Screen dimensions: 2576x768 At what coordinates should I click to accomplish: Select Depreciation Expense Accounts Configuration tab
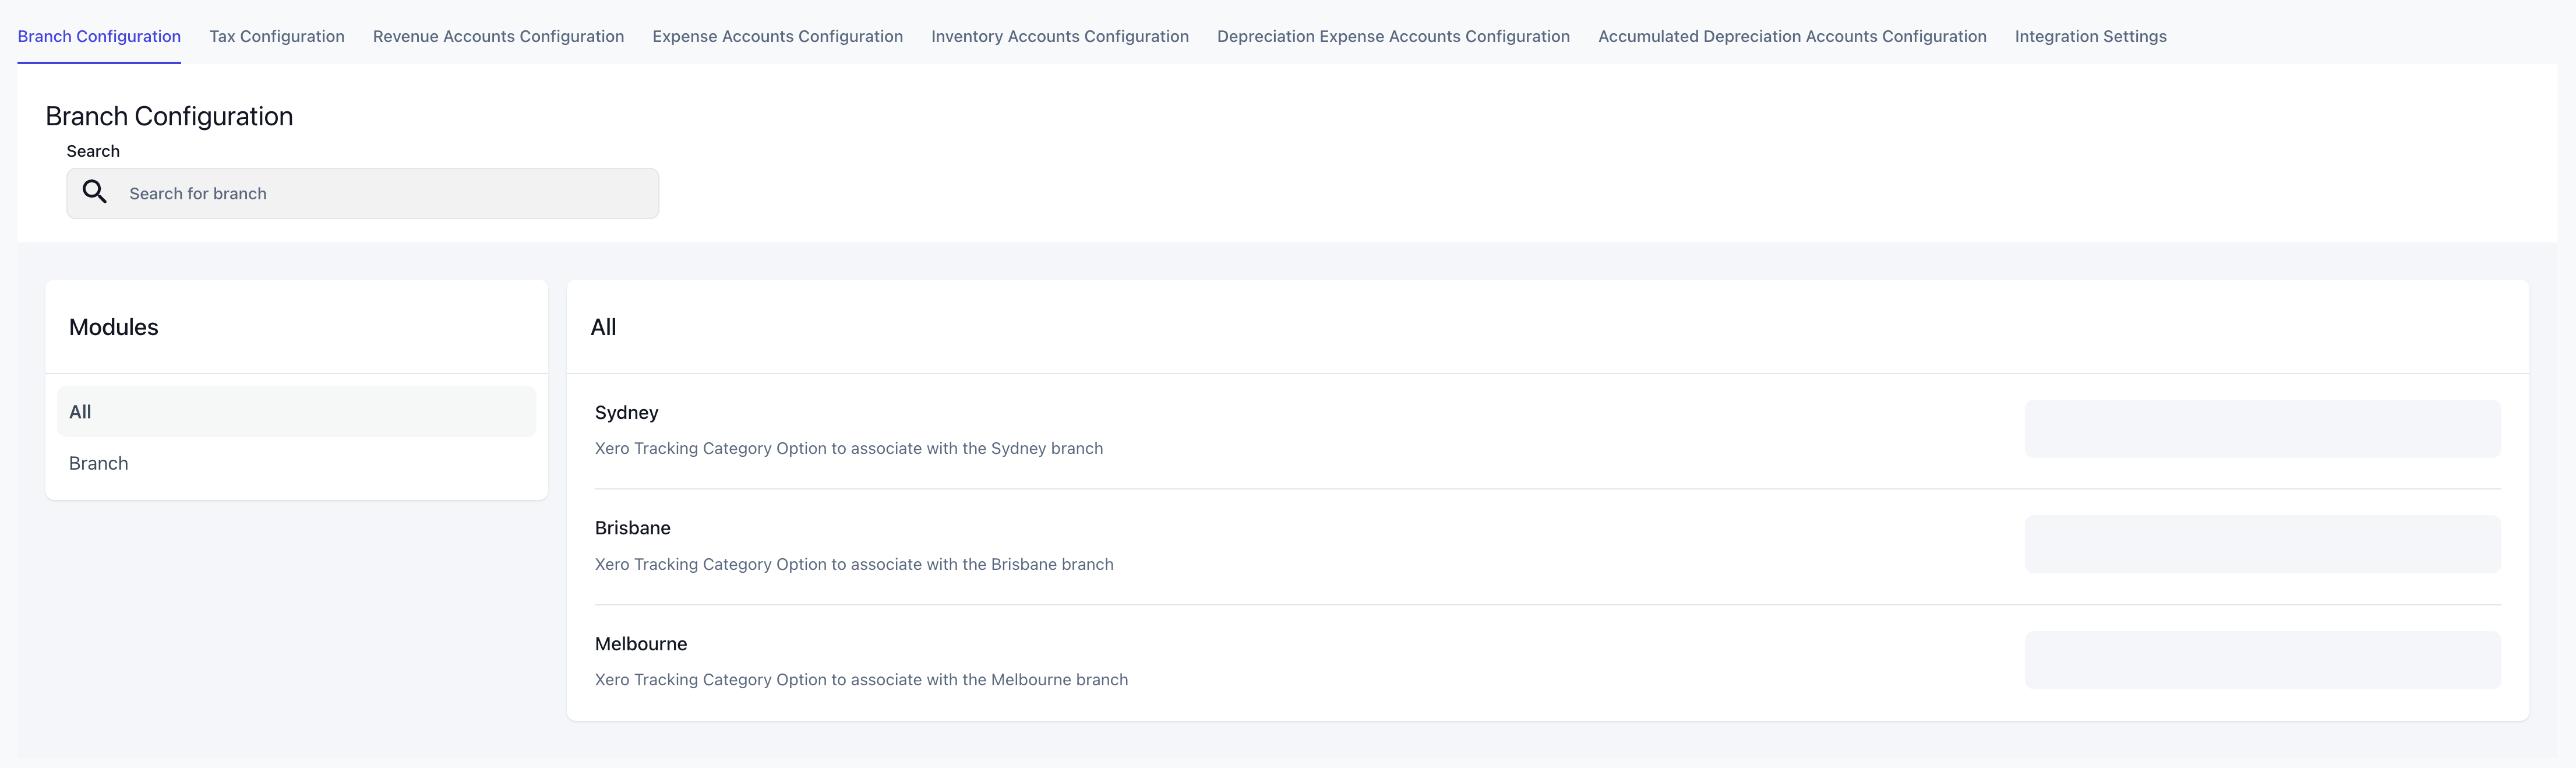[x=1393, y=36]
